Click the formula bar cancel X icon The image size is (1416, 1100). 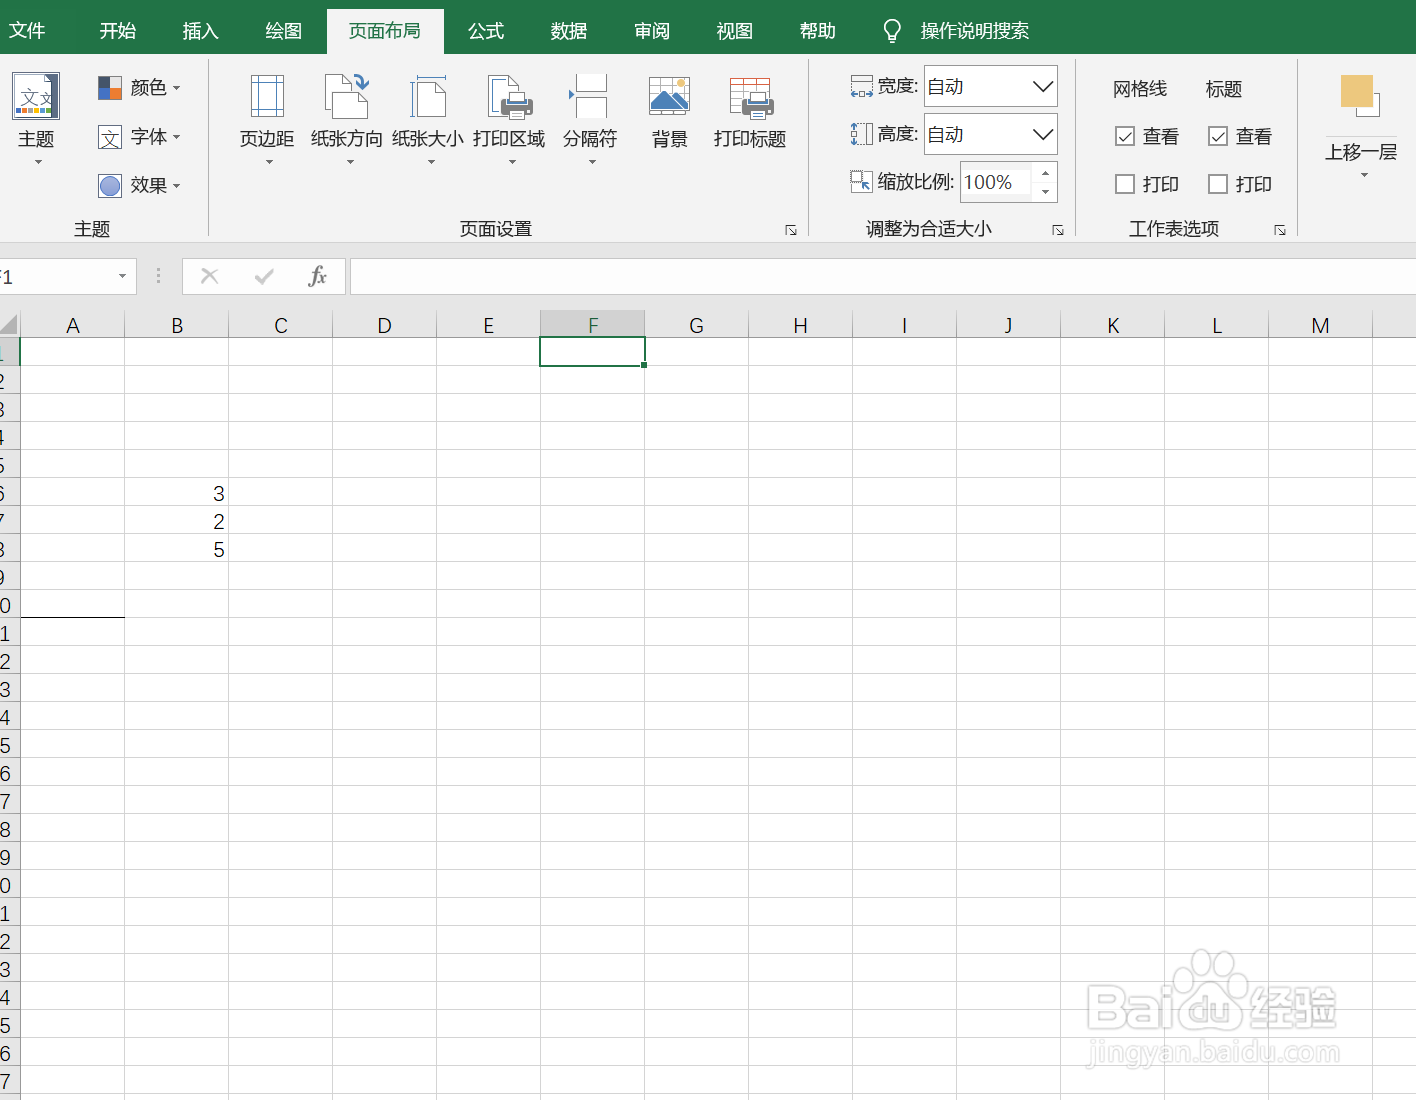click(x=209, y=276)
